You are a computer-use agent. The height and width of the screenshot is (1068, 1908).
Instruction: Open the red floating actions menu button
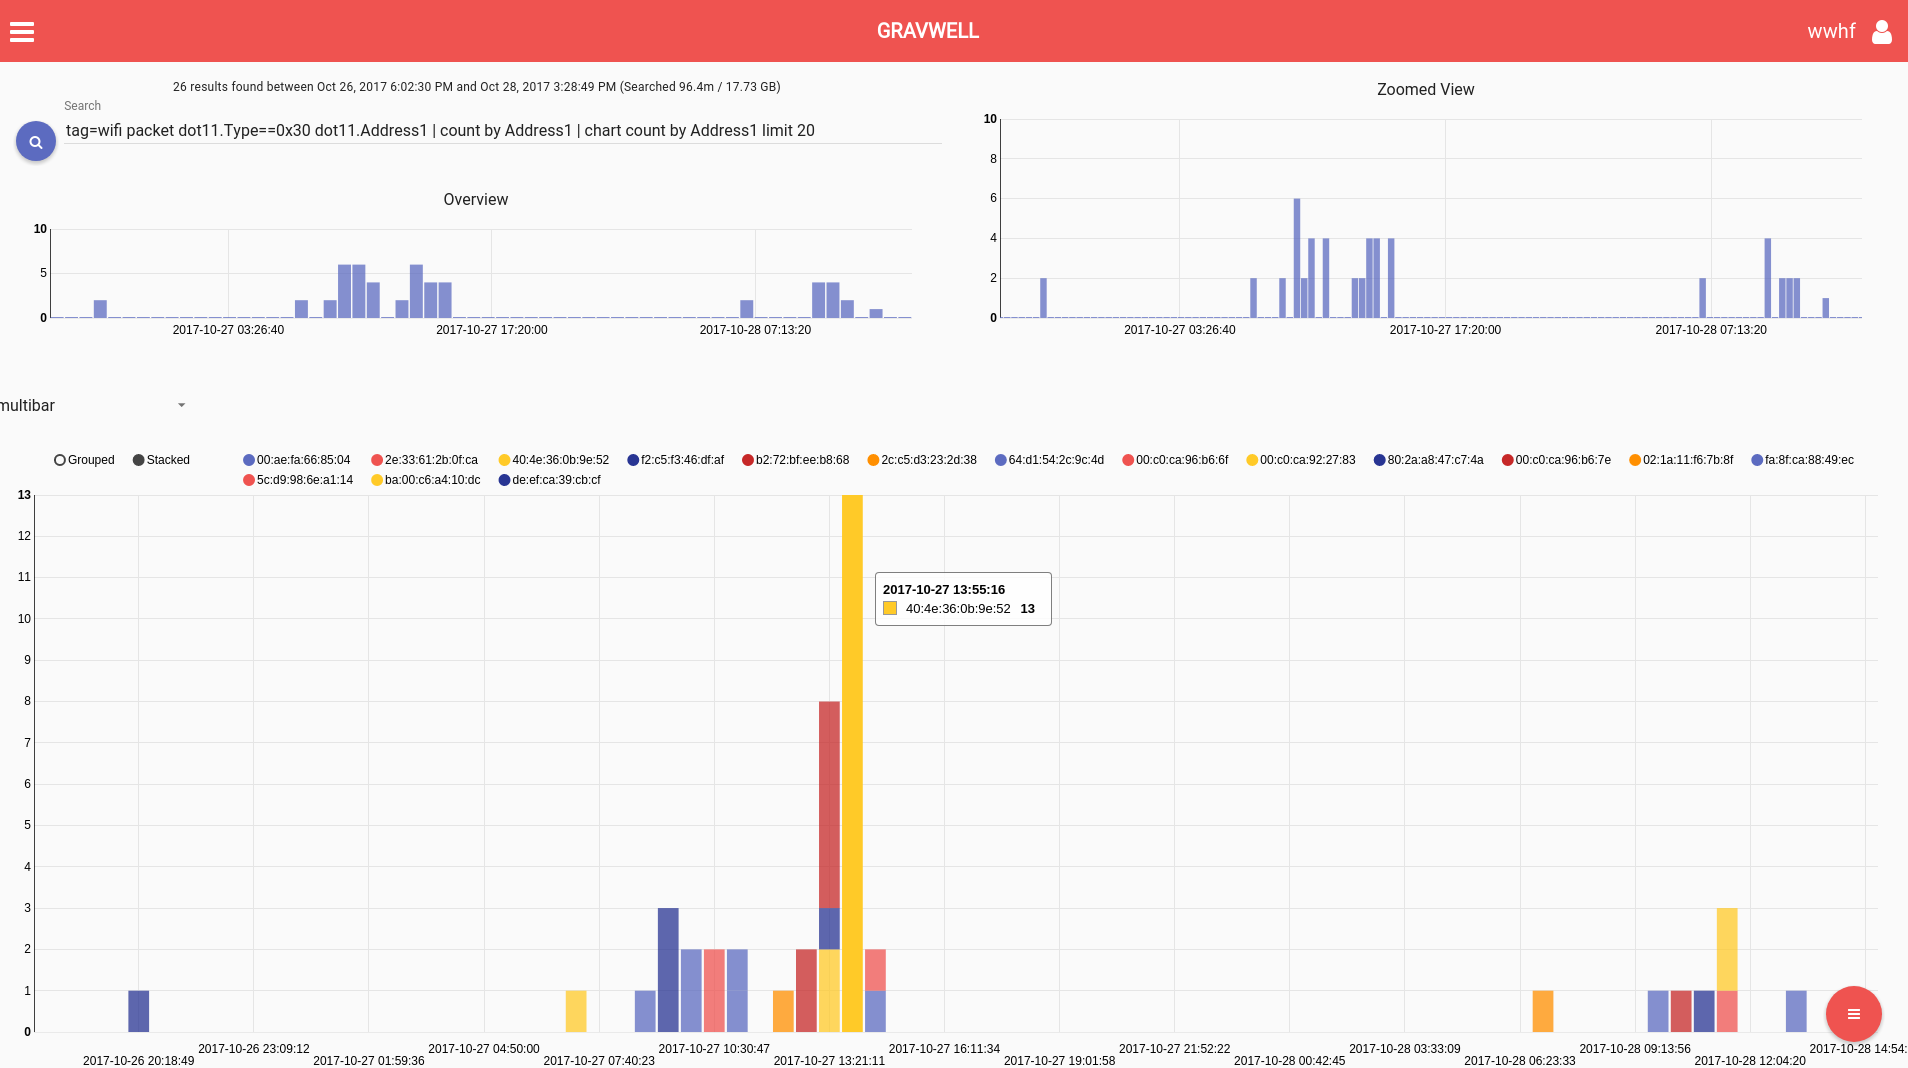1853,1014
